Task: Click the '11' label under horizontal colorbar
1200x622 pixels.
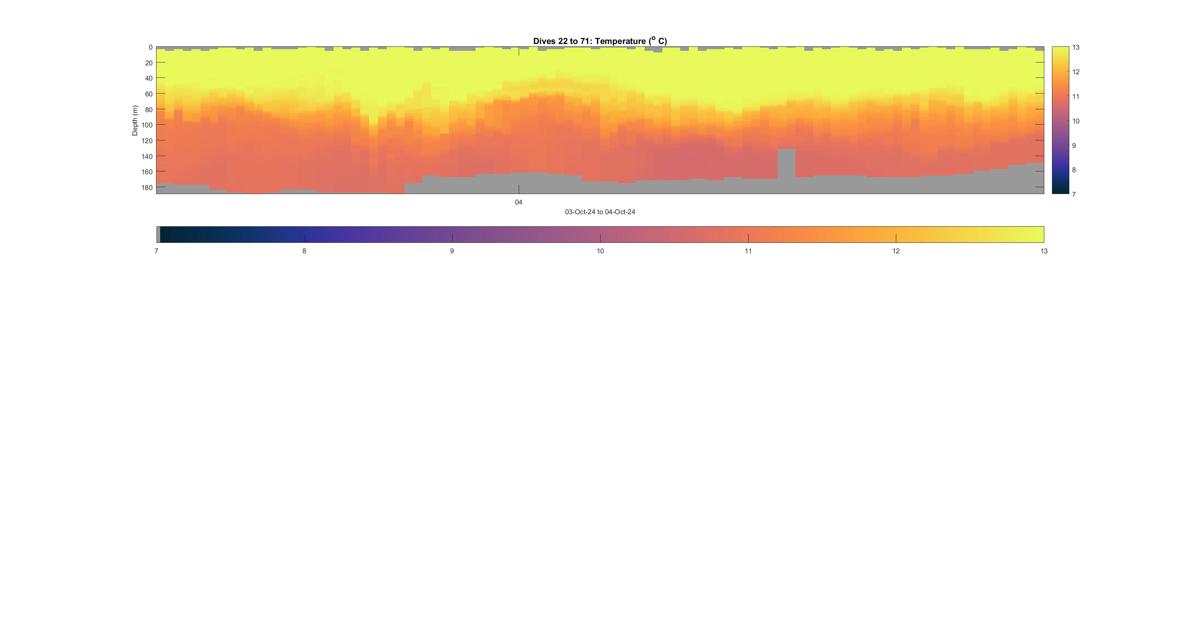Action: pyautogui.click(x=748, y=251)
